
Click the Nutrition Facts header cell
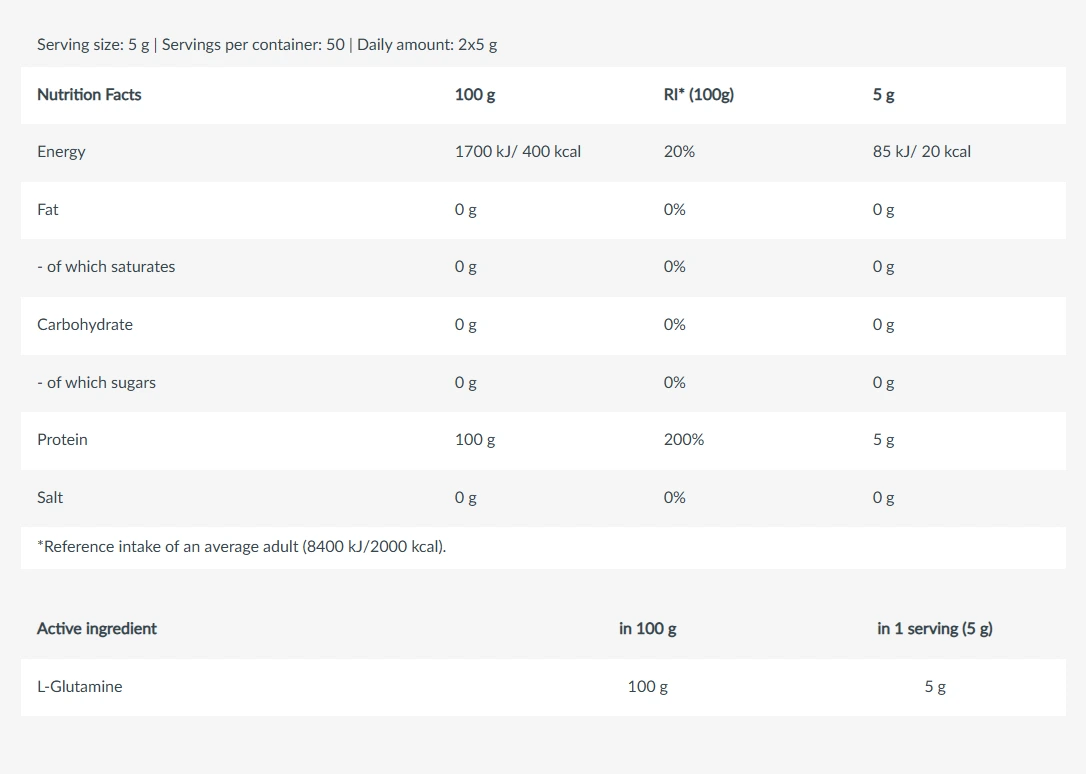pyautogui.click(x=89, y=95)
